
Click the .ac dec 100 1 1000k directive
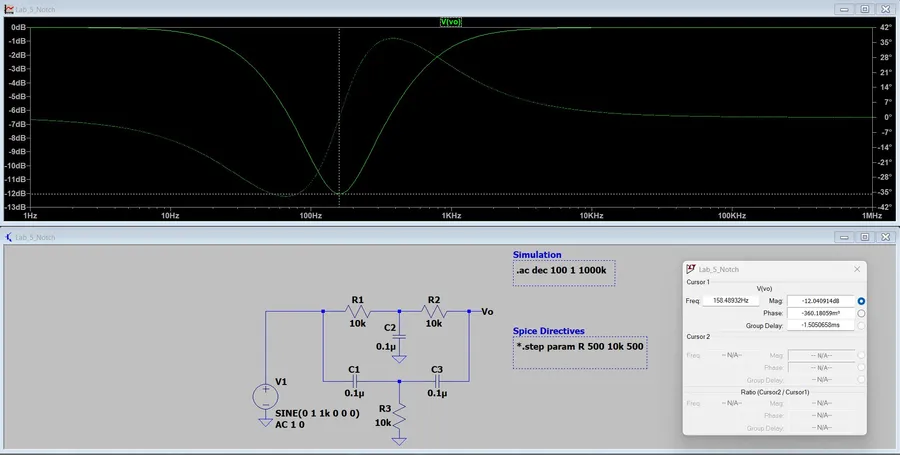[x=561, y=270]
